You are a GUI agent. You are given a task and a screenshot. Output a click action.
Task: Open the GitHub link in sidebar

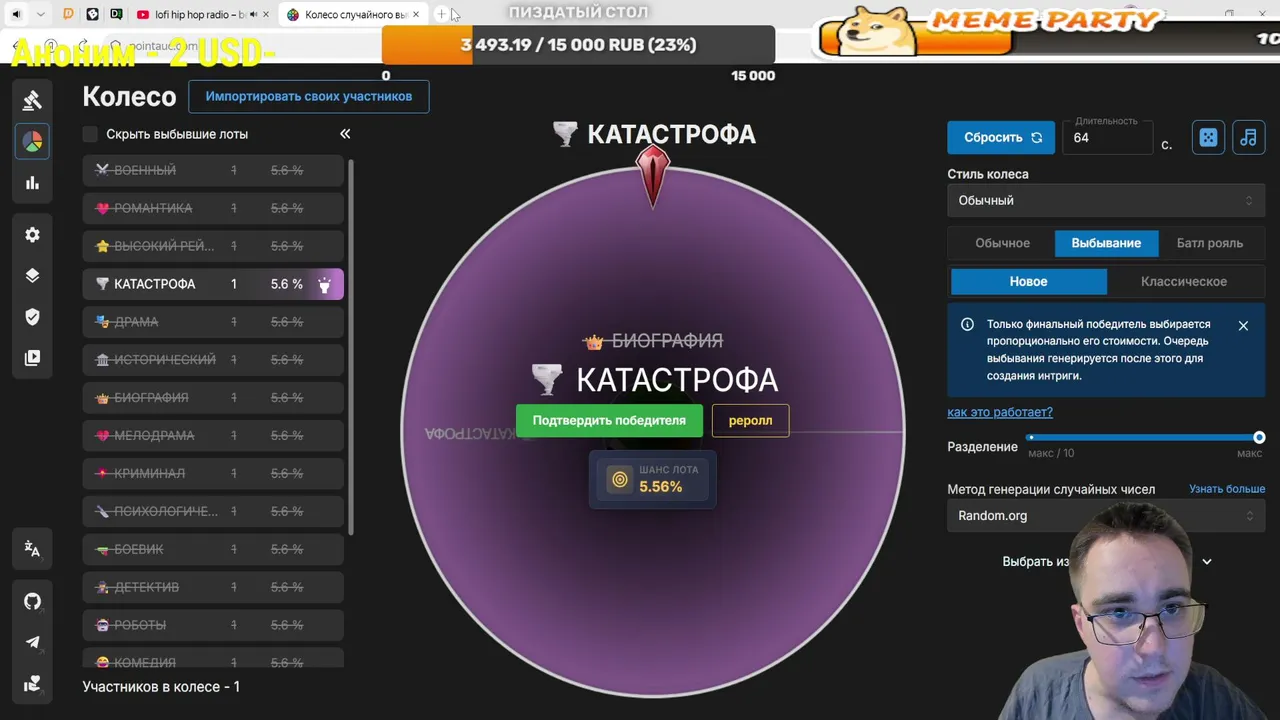(32, 601)
